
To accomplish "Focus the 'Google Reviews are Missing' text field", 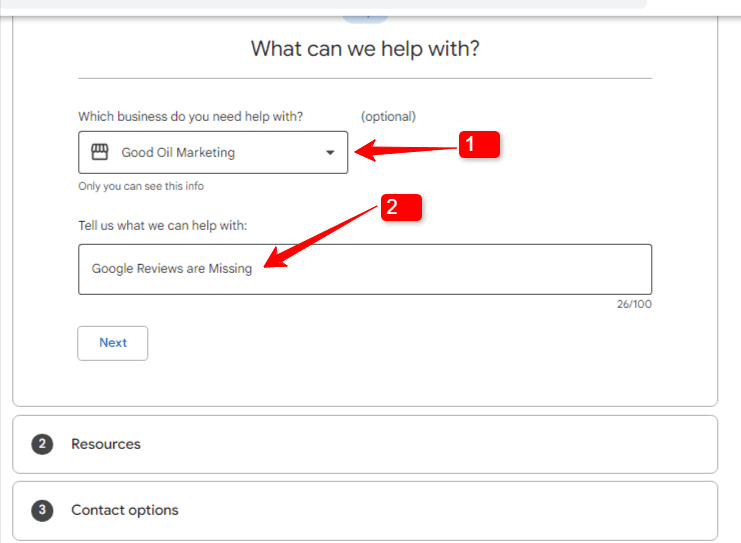I will 365,269.
